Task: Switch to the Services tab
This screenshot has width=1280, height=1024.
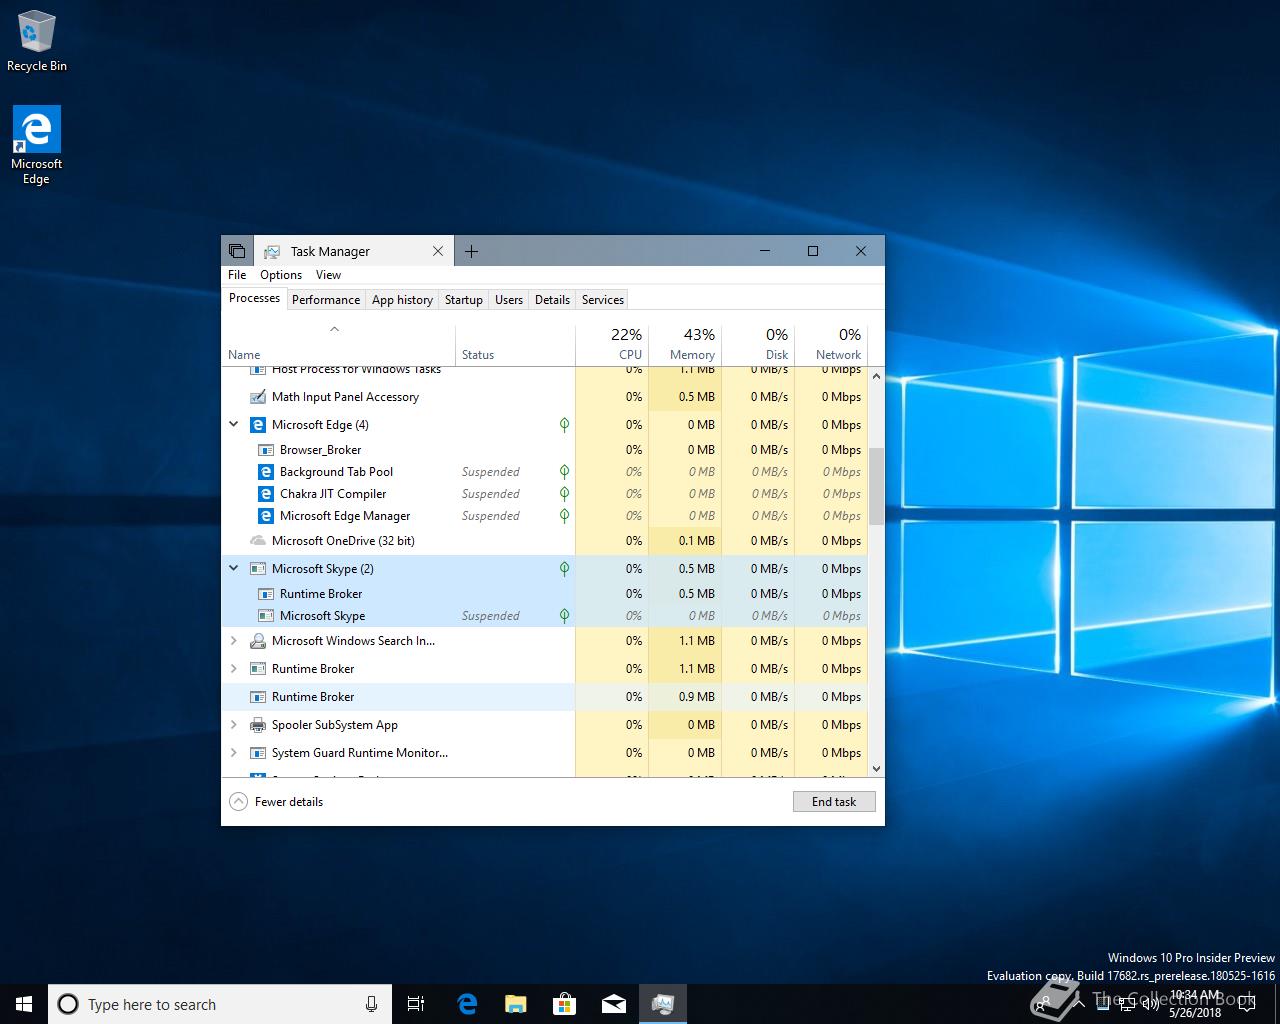Action: [603, 300]
